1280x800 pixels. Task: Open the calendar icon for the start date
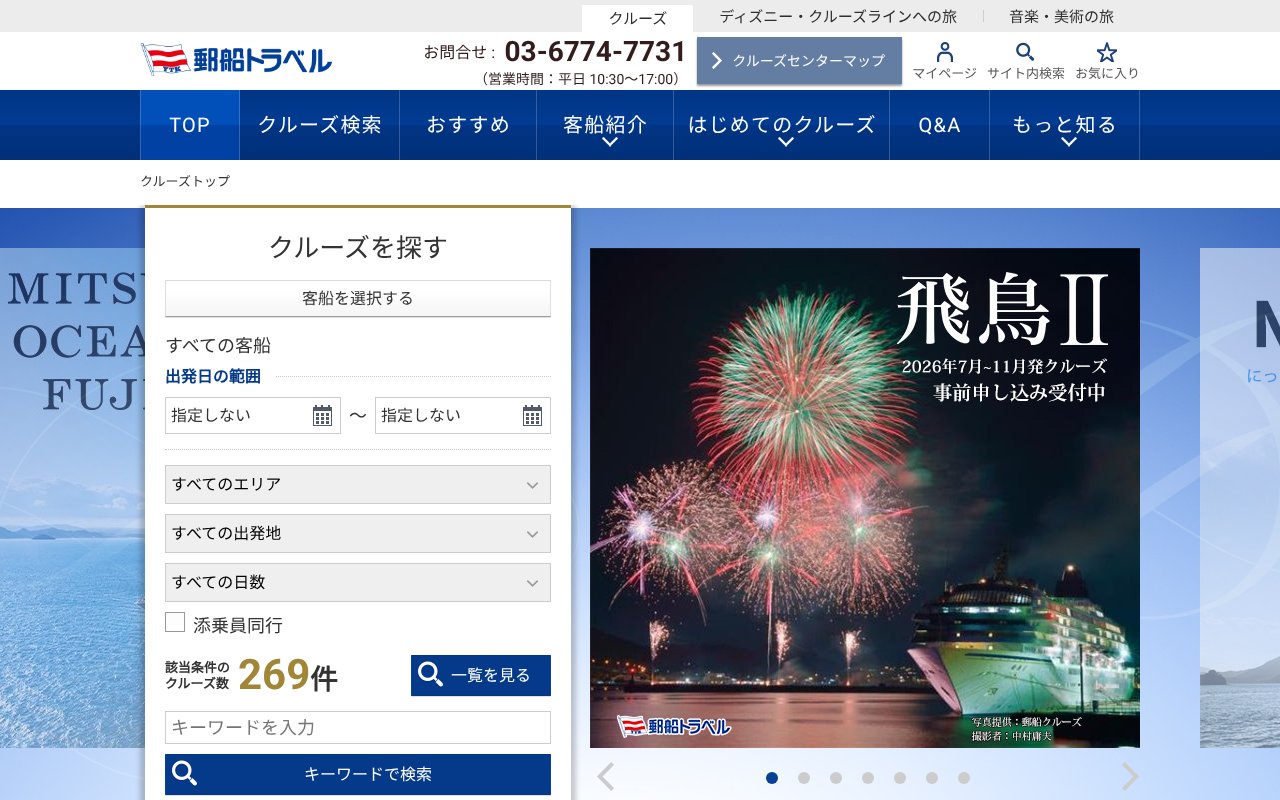[x=323, y=415]
